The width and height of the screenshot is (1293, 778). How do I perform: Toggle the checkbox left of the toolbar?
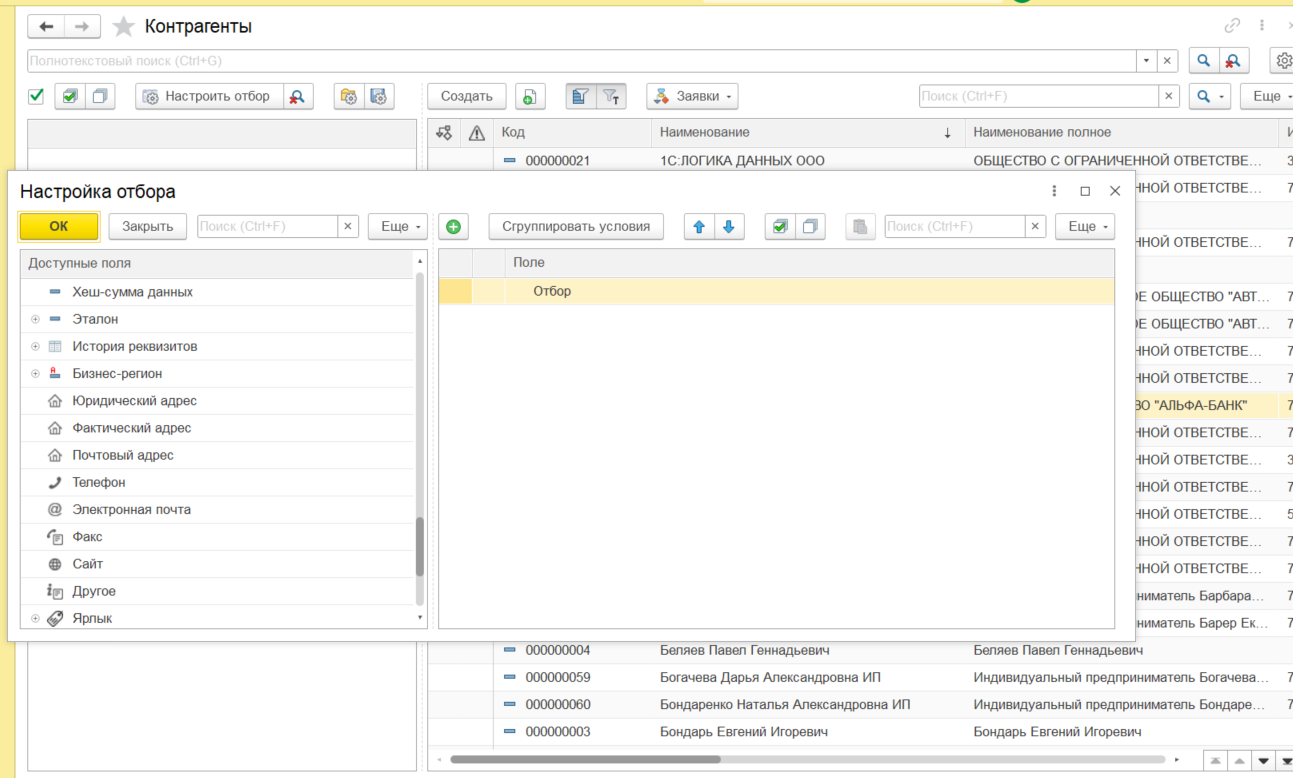36,96
